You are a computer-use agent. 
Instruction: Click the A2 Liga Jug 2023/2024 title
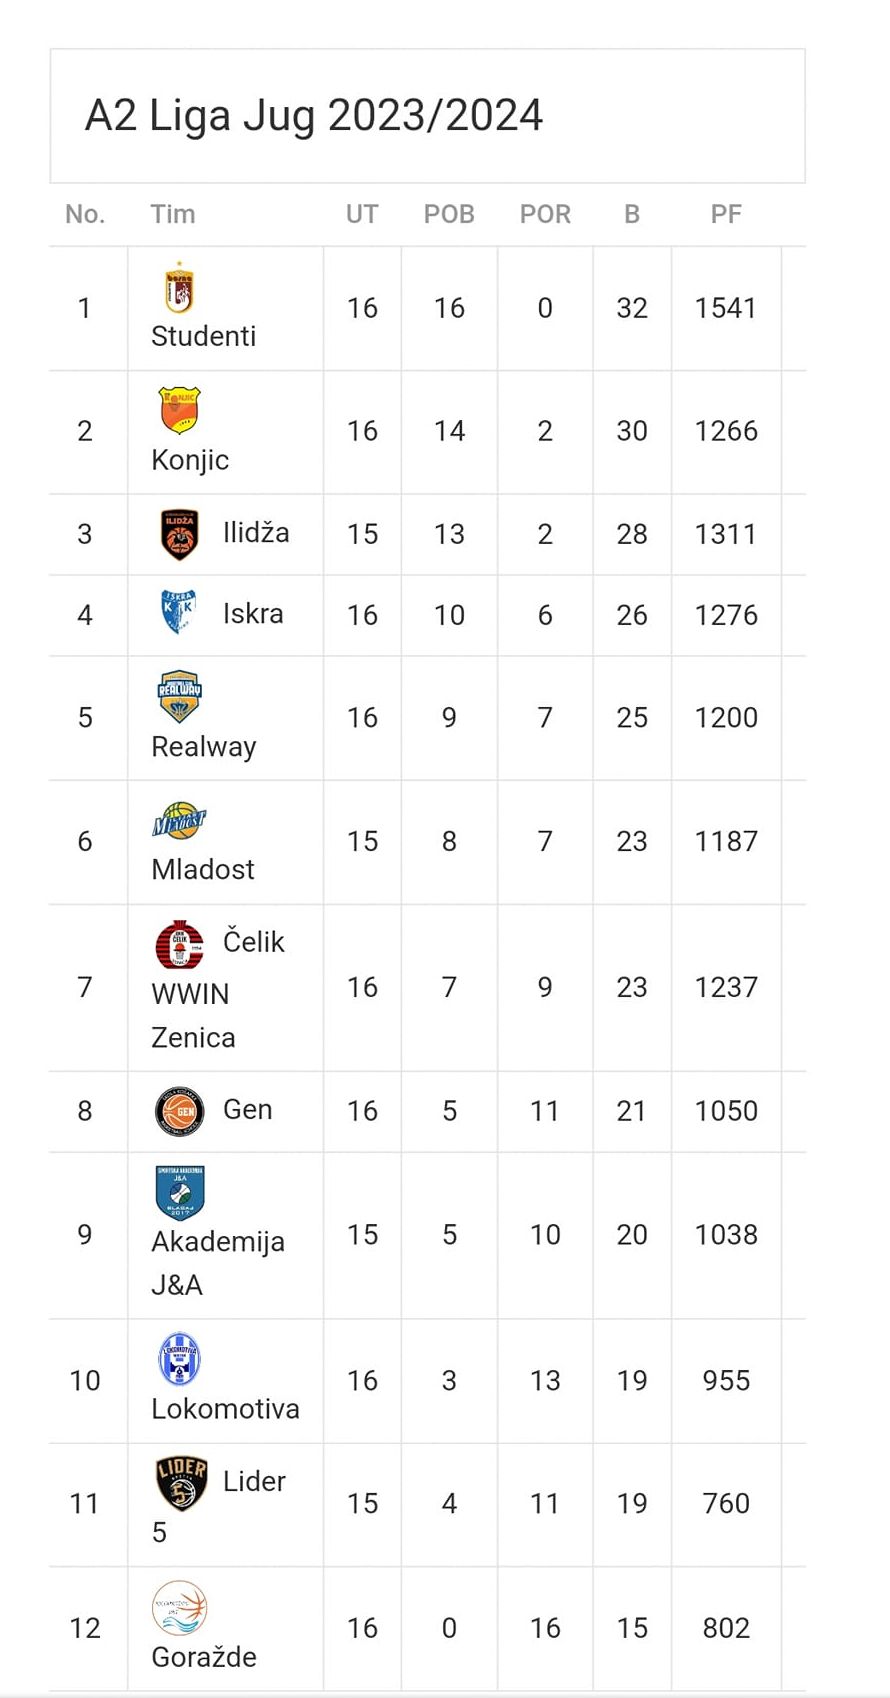pos(314,115)
